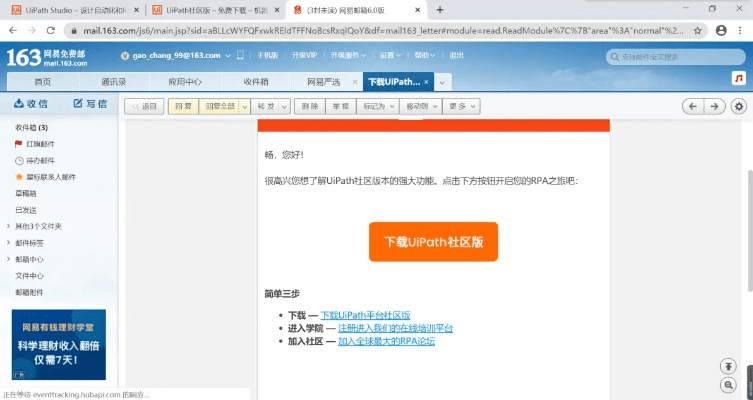The image size is (753, 400).
Task: Open the 转发 dropdown arrow
Action: [x=284, y=107]
